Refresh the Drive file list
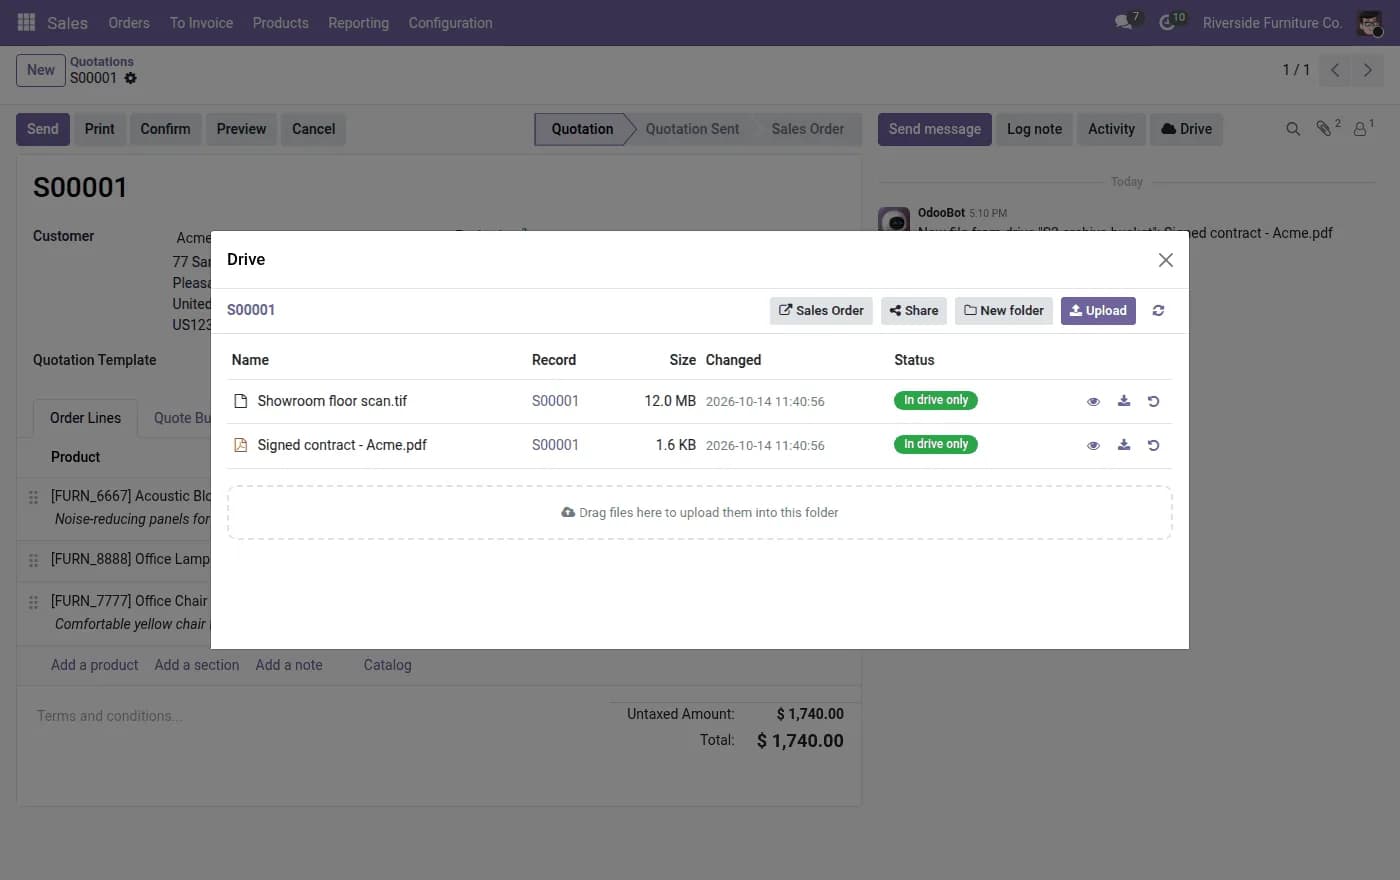The height and width of the screenshot is (880, 1400). pyautogui.click(x=1158, y=311)
